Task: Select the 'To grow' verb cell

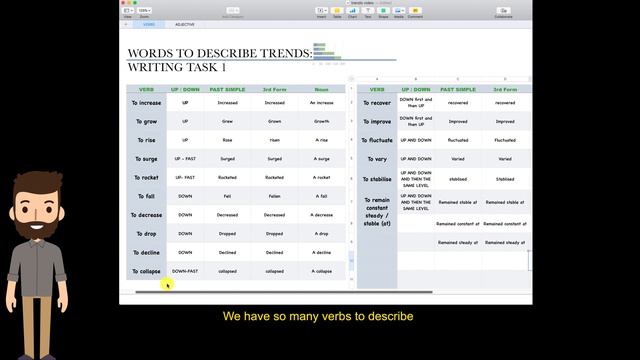Action: coord(146,122)
